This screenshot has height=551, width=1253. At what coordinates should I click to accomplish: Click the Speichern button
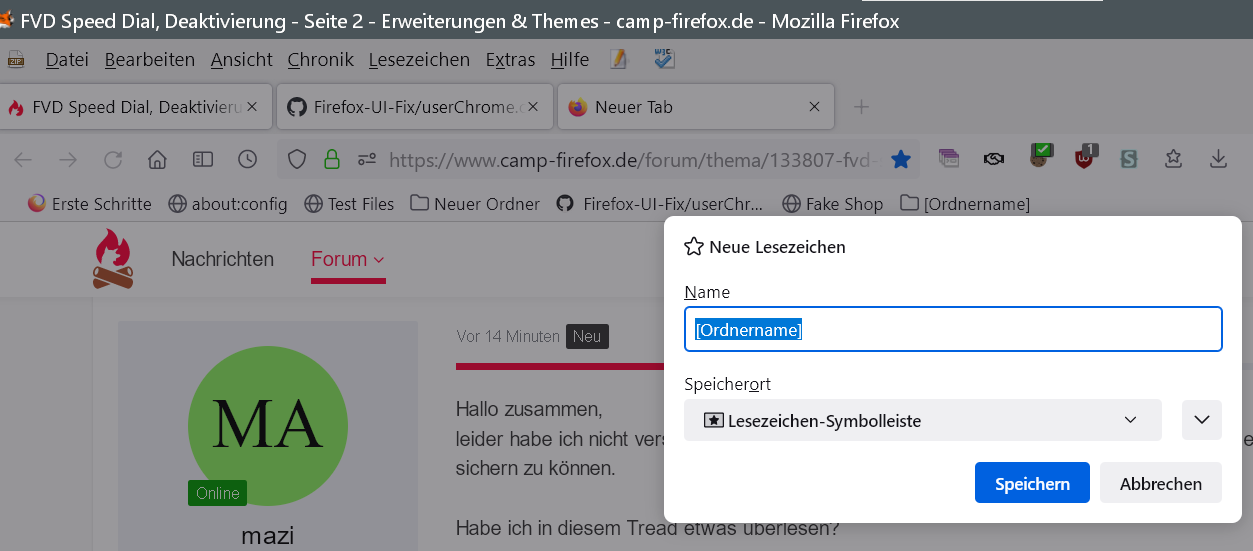[1032, 483]
